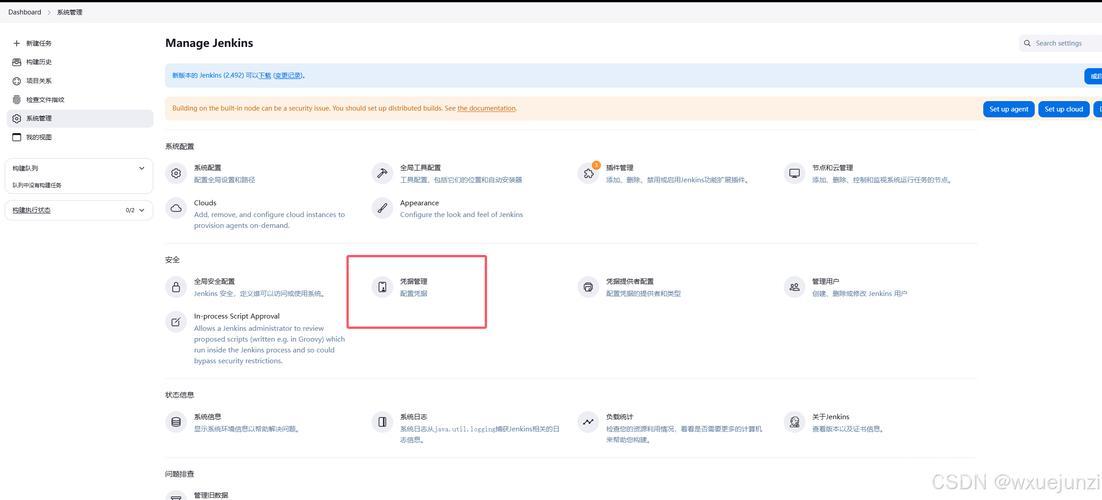Image resolution: width=1102 pixels, height=500 pixels.
Task: Click the 管理旧数据 item title
Action: tap(211, 496)
